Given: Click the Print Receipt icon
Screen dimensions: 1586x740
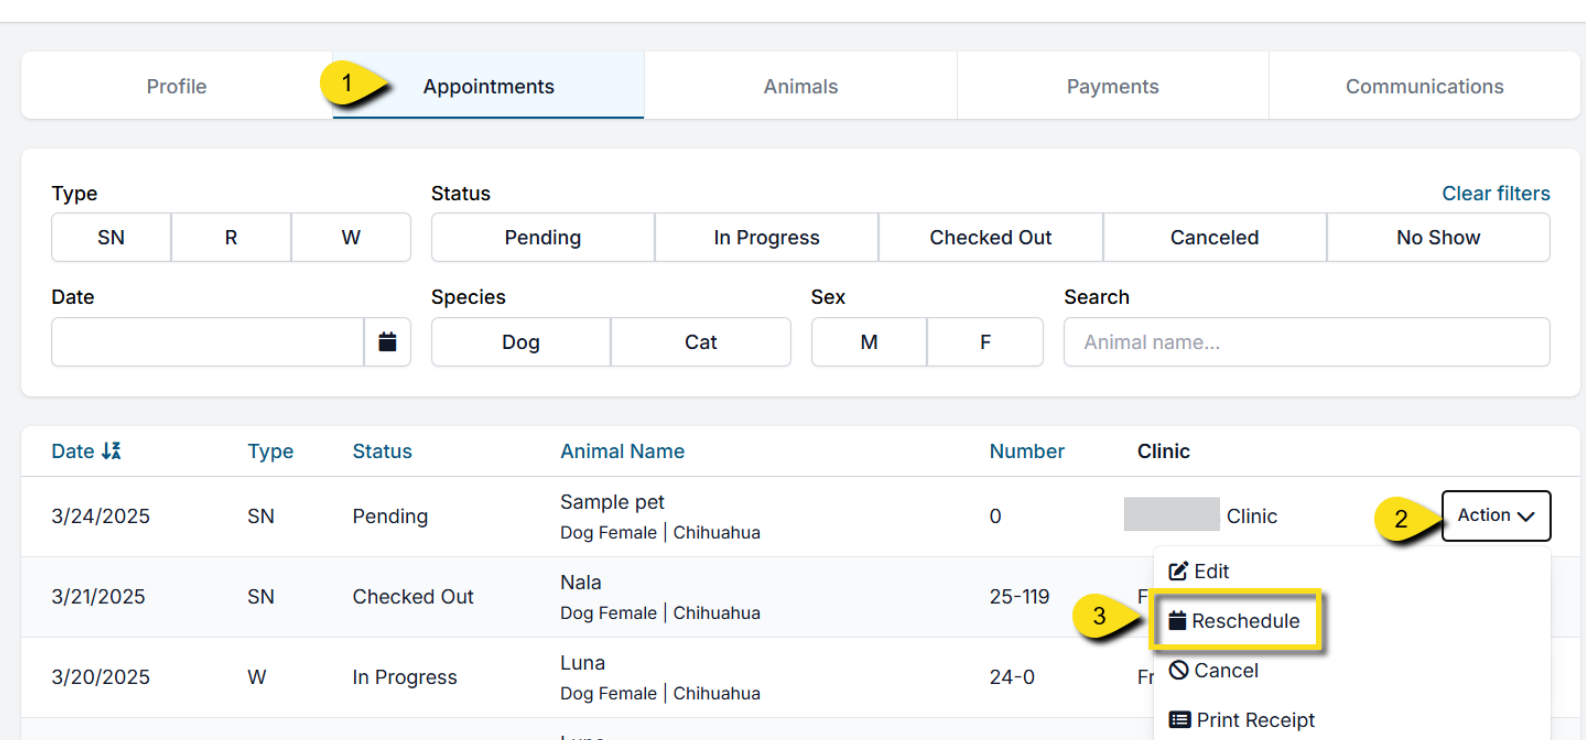Looking at the screenshot, I should pos(1180,720).
